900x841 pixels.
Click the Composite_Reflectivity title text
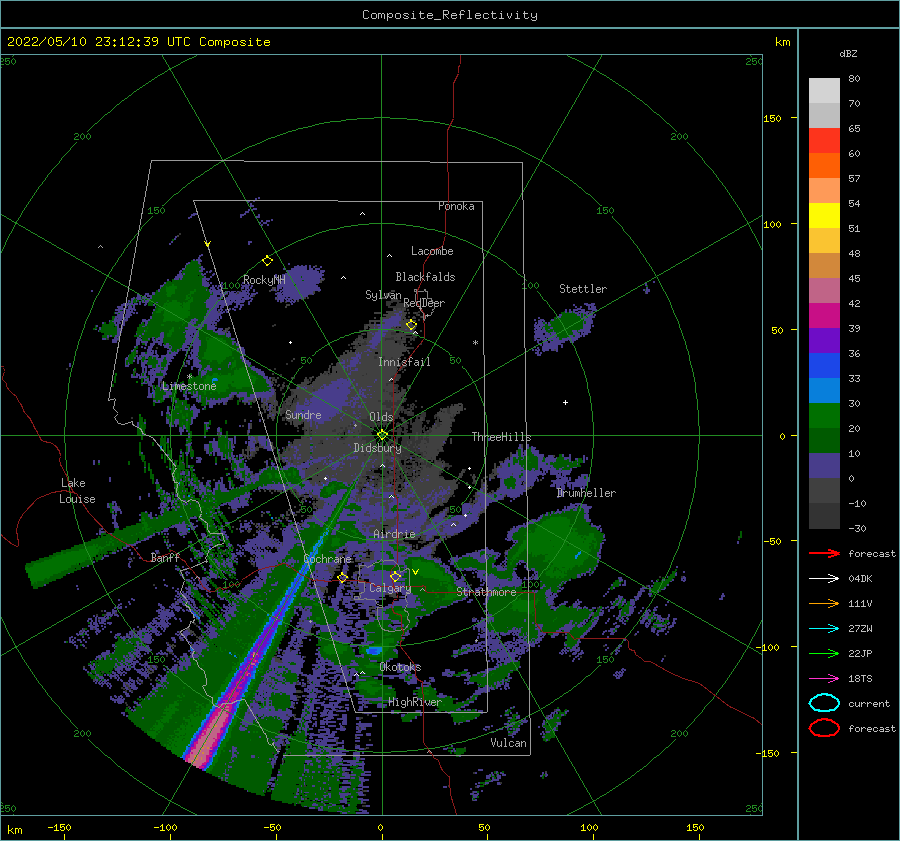pyautogui.click(x=450, y=15)
